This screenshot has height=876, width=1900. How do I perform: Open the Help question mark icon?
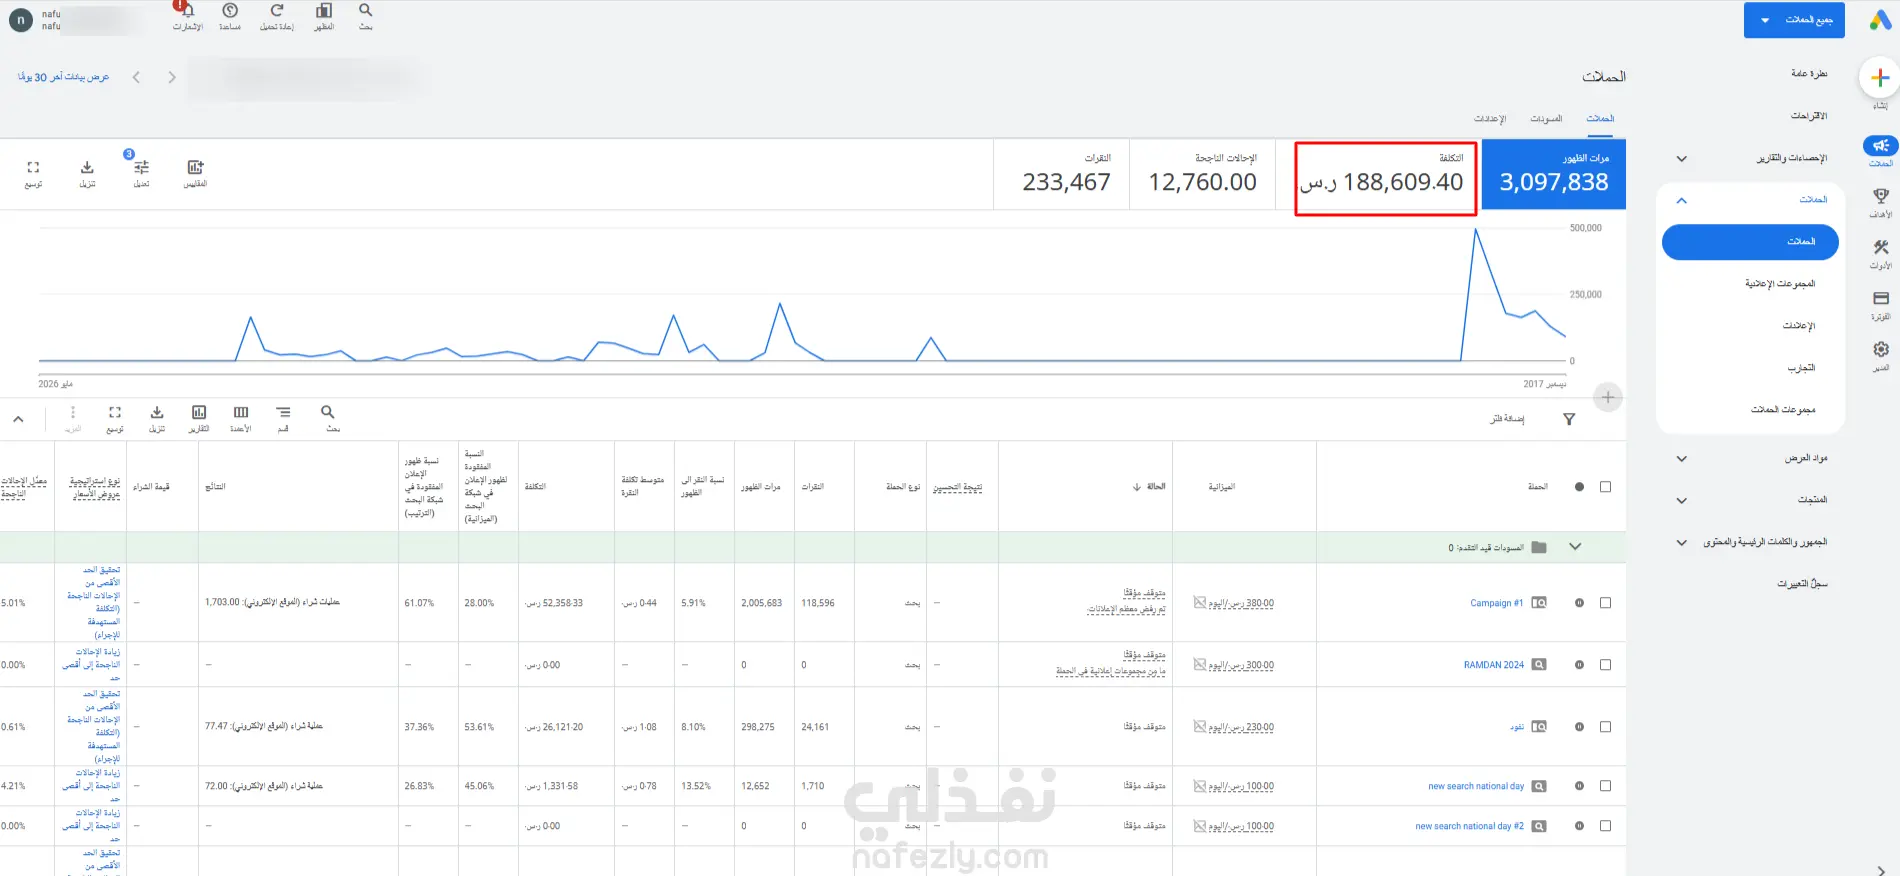[x=230, y=10]
